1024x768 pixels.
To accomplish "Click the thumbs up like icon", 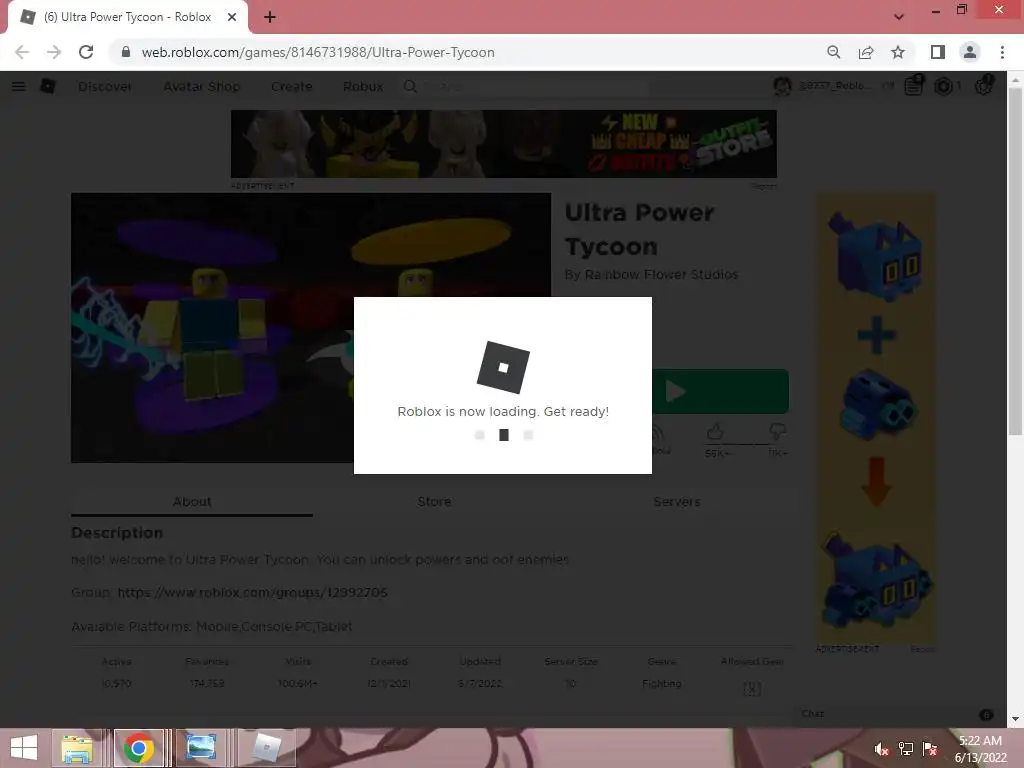I will [715, 431].
